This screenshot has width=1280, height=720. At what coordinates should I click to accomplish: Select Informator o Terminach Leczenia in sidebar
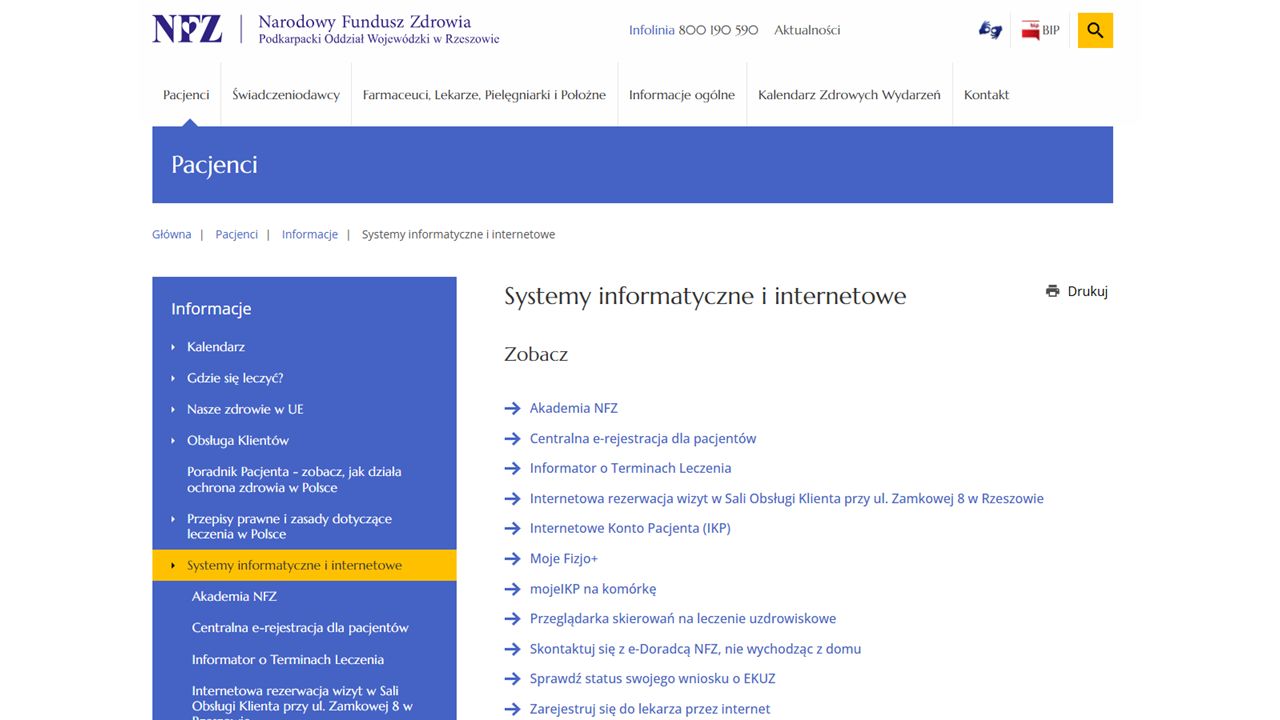(x=288, y=659)
